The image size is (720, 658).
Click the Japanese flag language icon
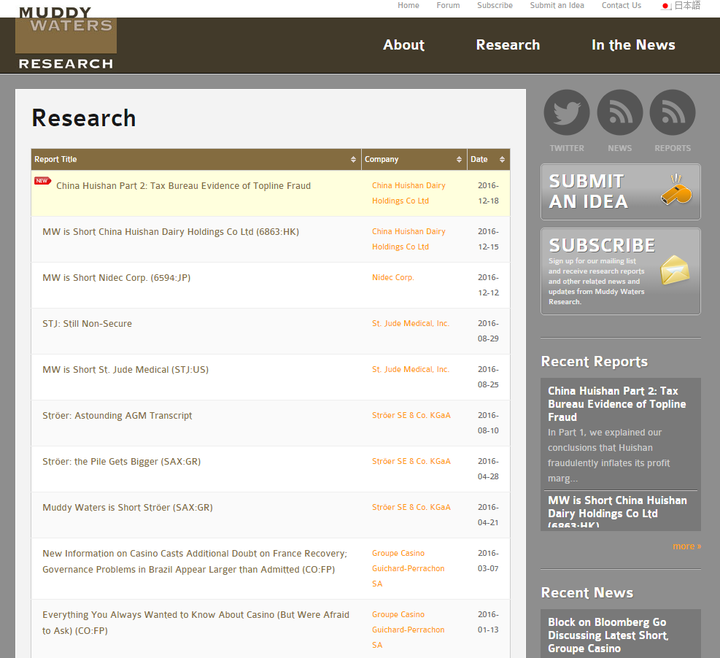tap(665, 6)
